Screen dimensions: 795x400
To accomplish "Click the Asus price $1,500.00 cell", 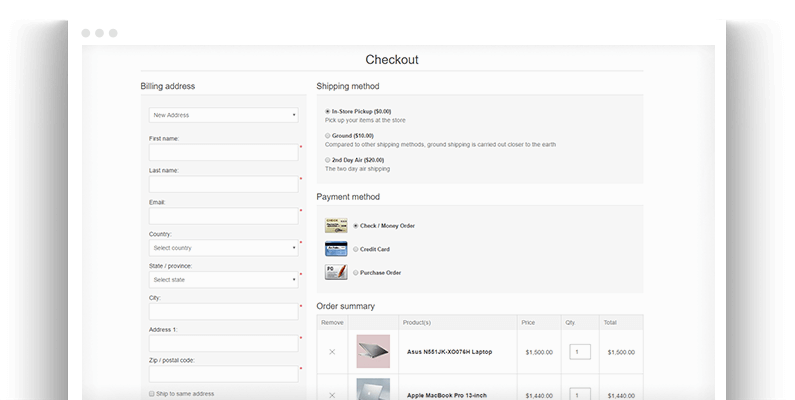I will (x=539, y=352).
